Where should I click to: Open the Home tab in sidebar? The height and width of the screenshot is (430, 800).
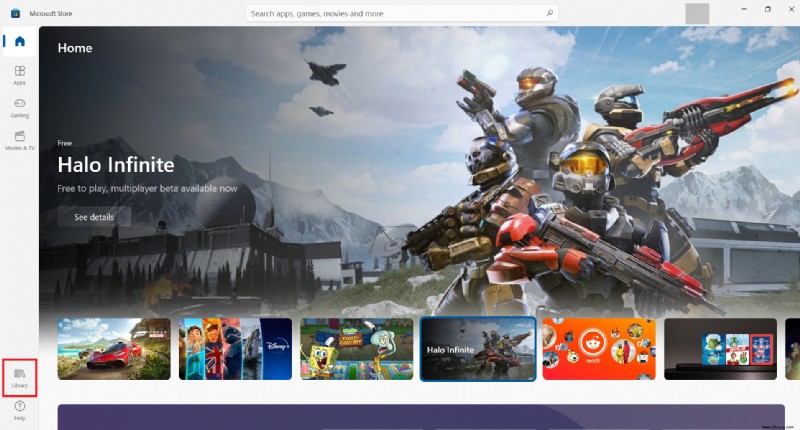tap(19, 41)
